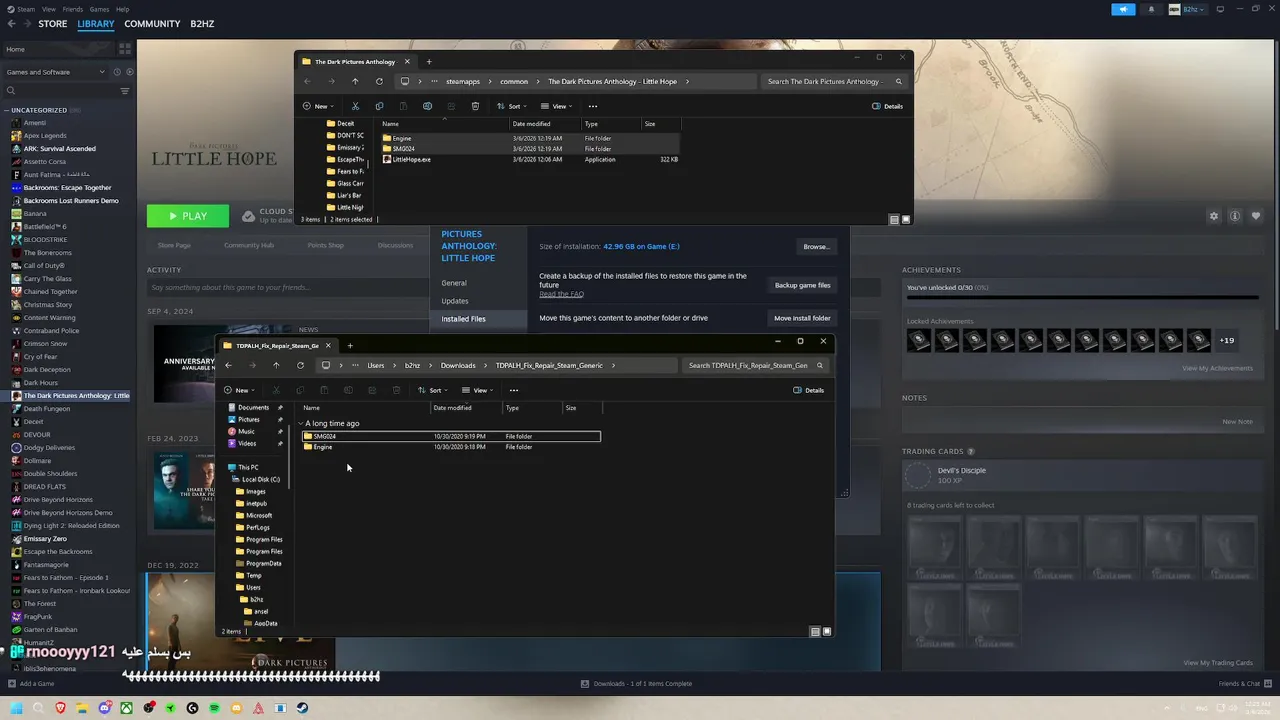This screenshot has width=1280, height=720.
Task: Click Rename icon in the Little Hope Explorer toolbar
Action: (427, 106)
